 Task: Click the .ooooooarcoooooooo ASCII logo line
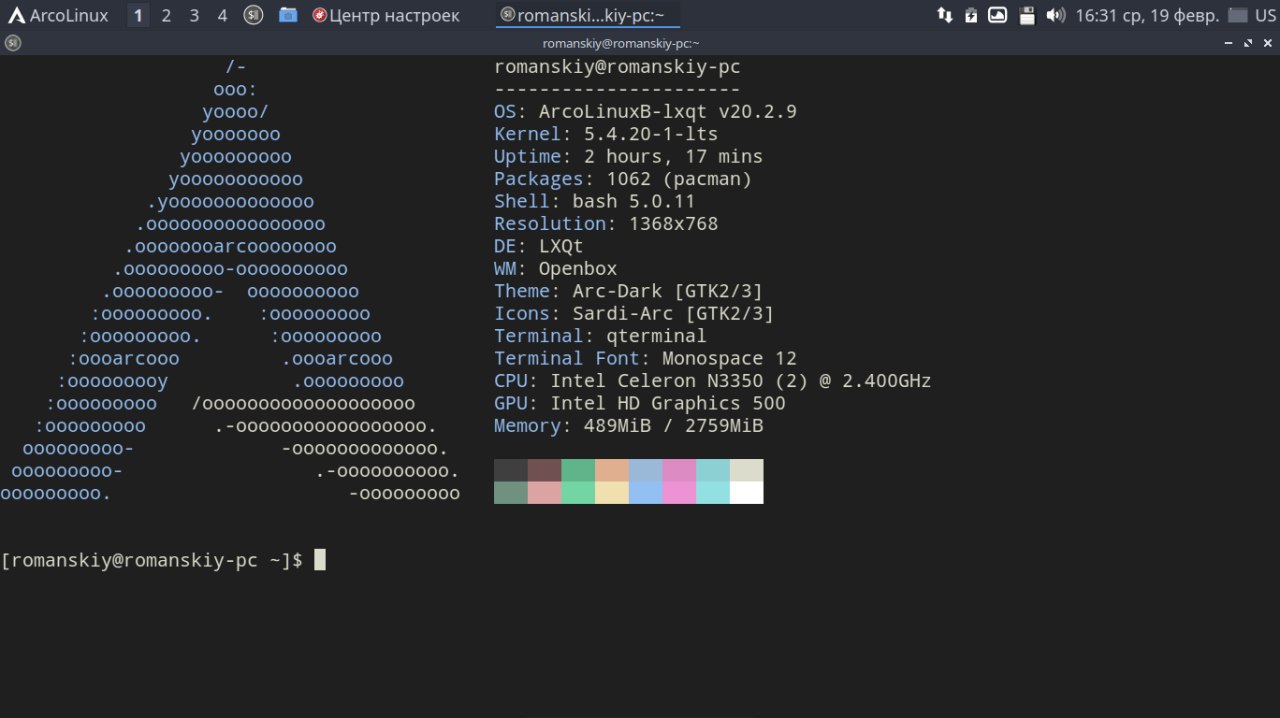point(231,246)
